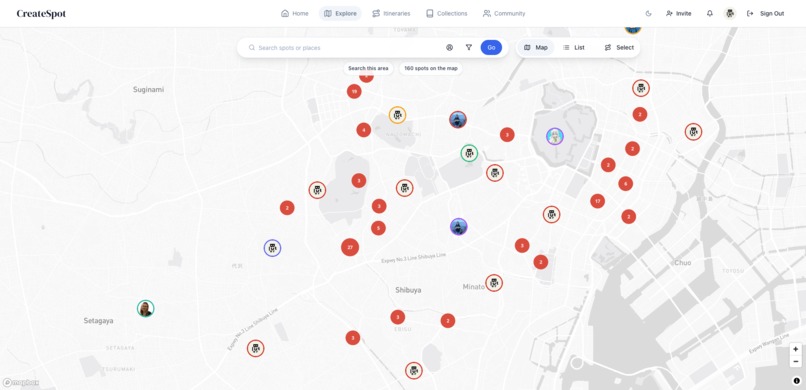Toggle dark mode with the moon icon
Image resolution: width=806 pixels, height=390 pixels.
click(x=648, y=13)
